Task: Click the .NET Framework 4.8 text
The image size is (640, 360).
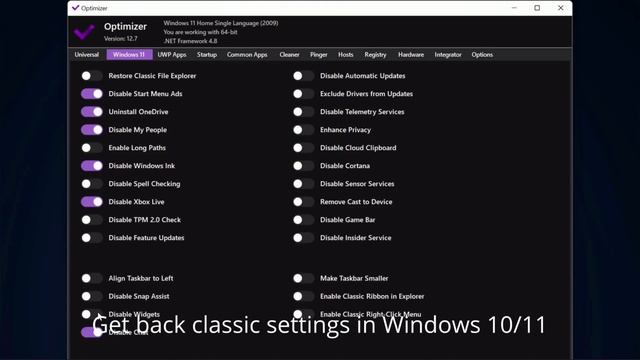Action: pyautogui.click(x=191, y=41)
